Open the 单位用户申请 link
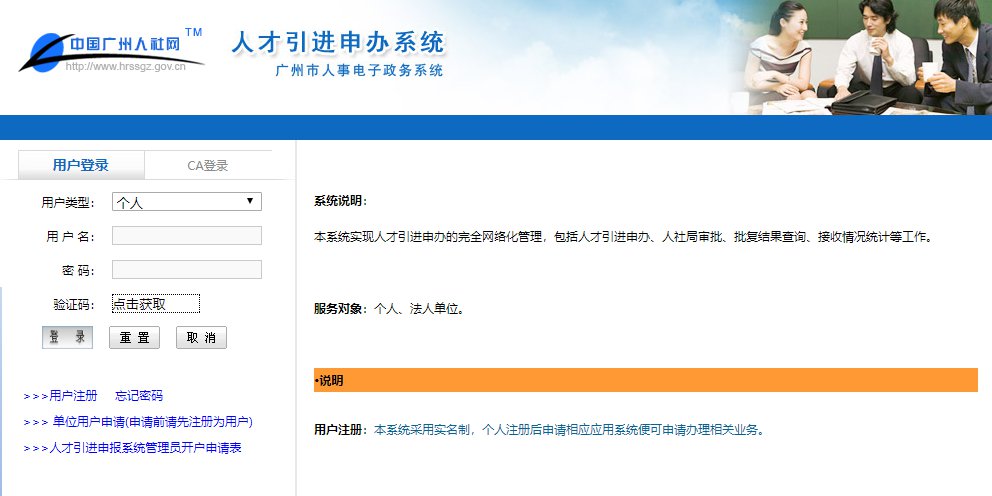Screen dimensions: 992x496 point(138,422)
